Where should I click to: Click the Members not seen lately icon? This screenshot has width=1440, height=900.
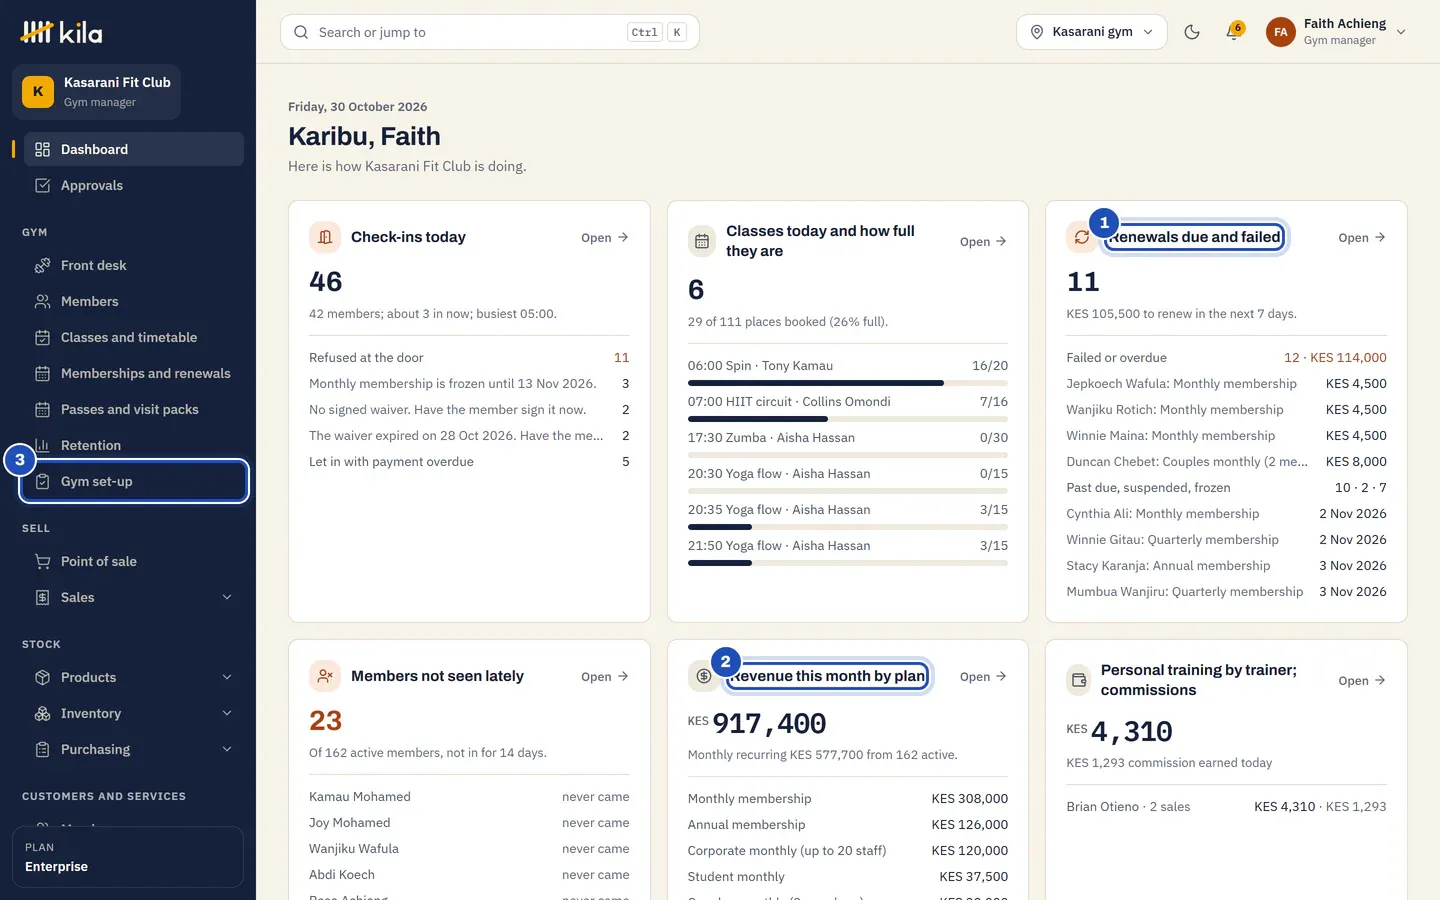[x=325, y=676]
